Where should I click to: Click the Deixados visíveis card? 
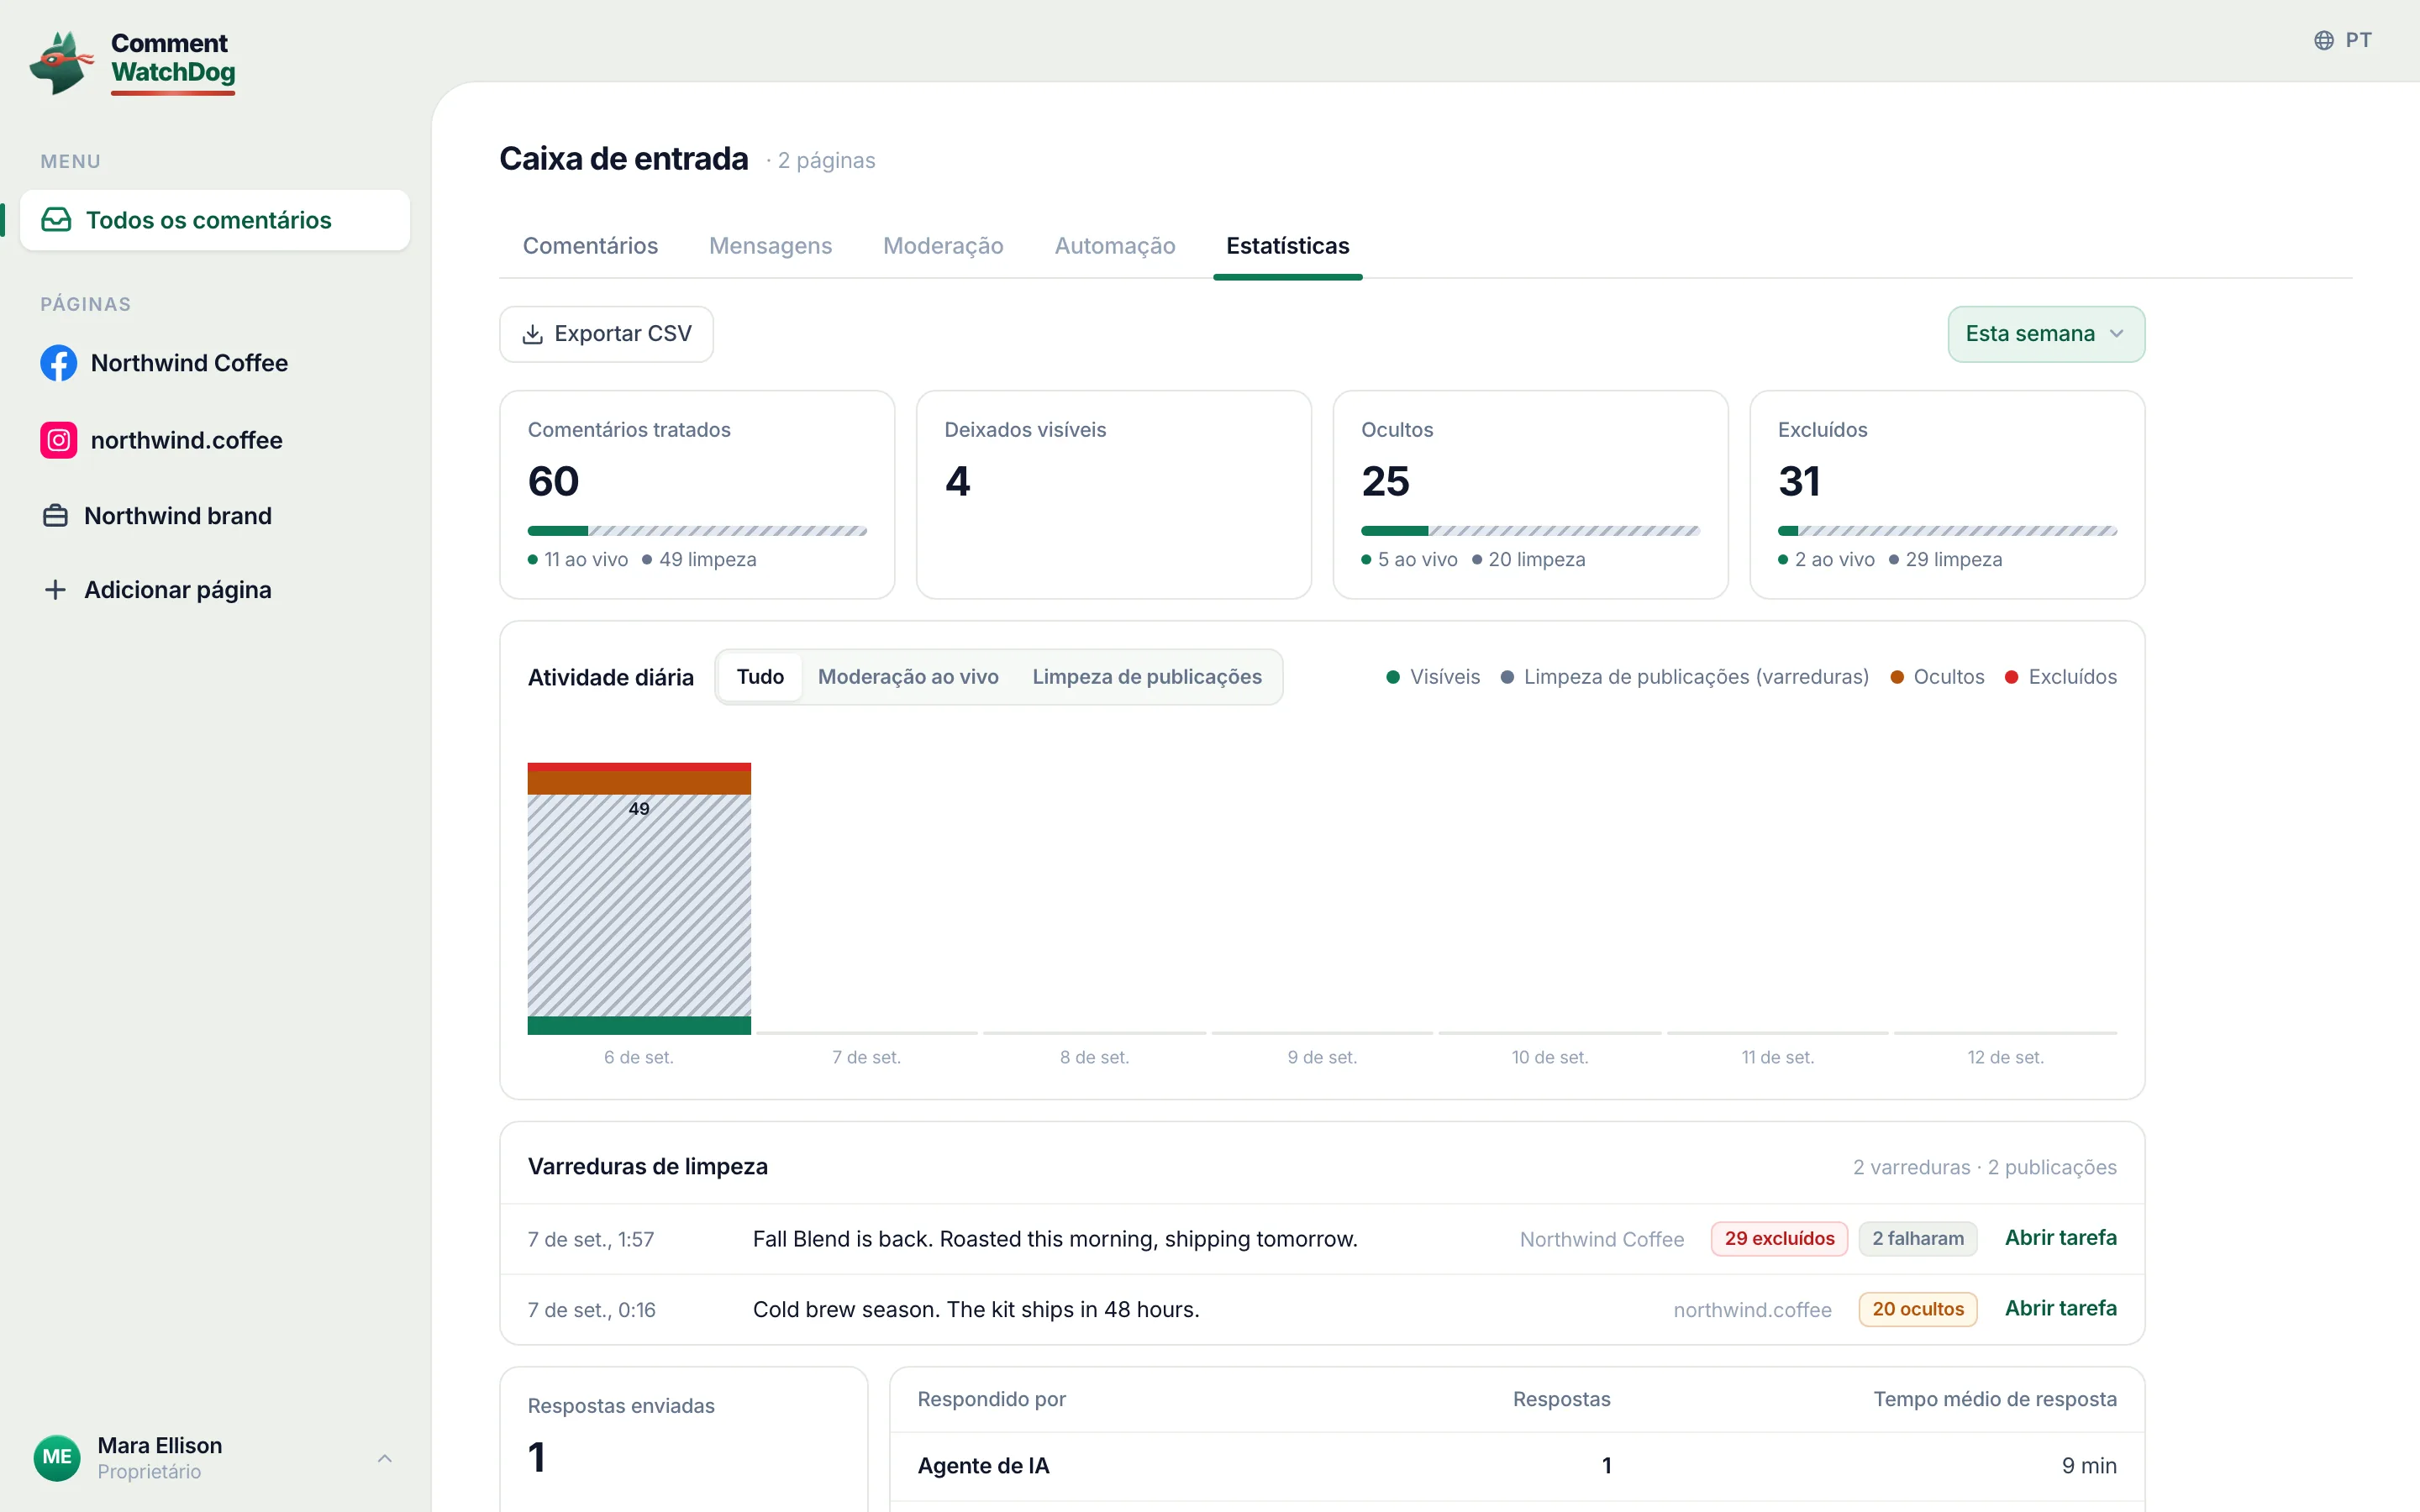pos(1114,495)
